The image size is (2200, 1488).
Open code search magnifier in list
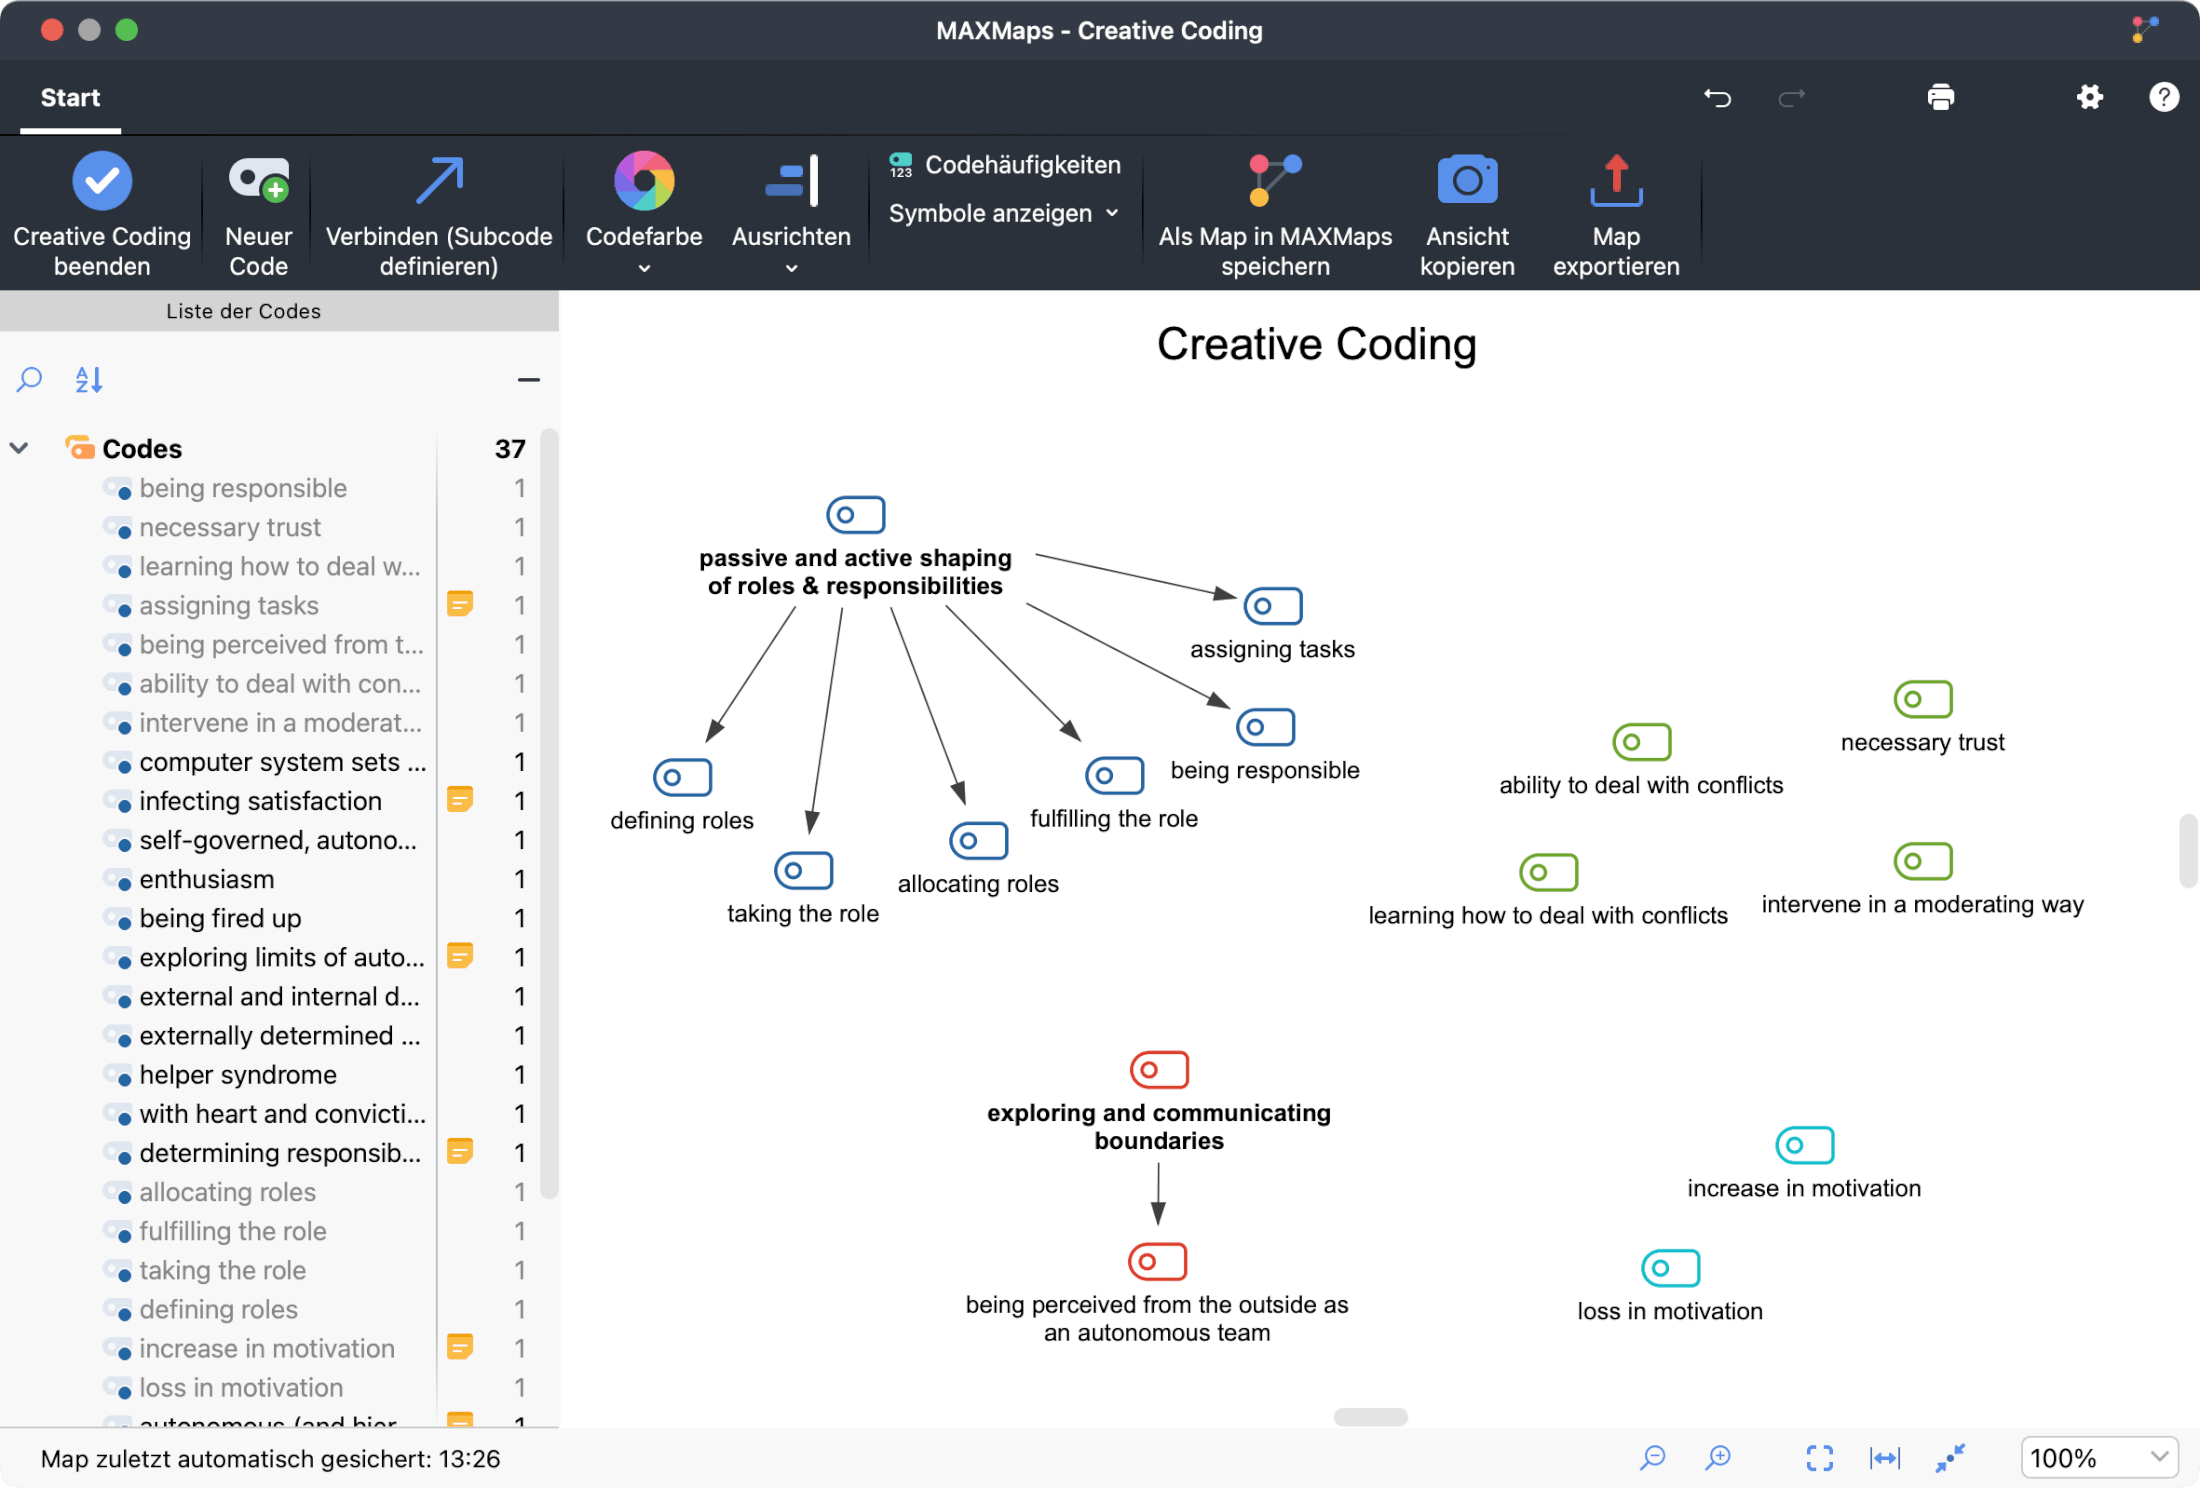pyautogui.click(x=30, y=380)
